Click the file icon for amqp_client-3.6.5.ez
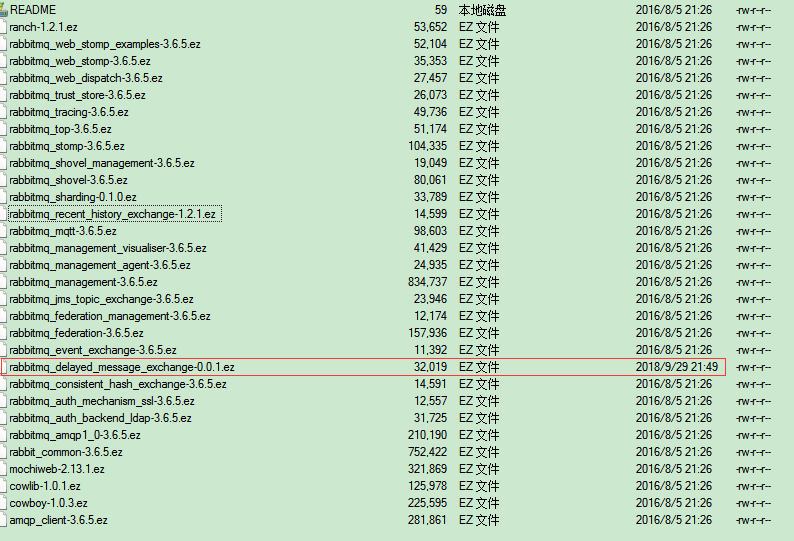Image resolution: width=794 pixels, height=541 pixels. tap(4, 520)
